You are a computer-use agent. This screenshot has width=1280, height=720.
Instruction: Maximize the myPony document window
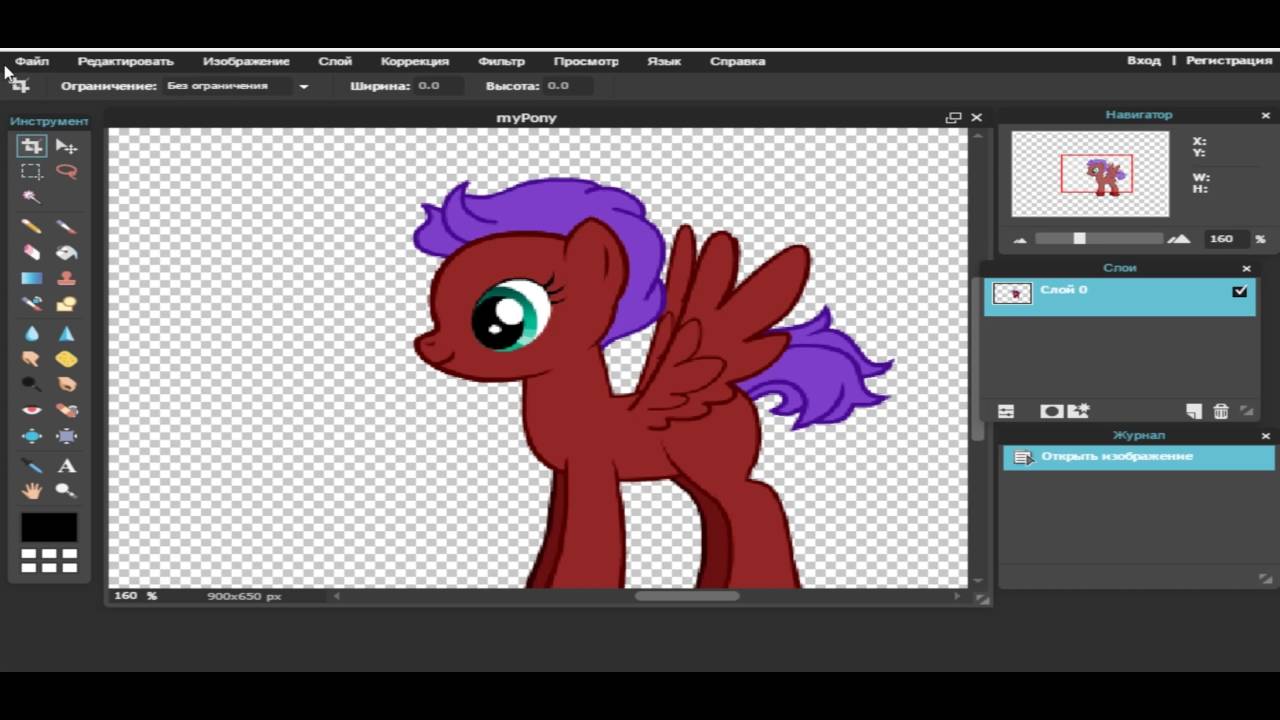click(953, 117)
